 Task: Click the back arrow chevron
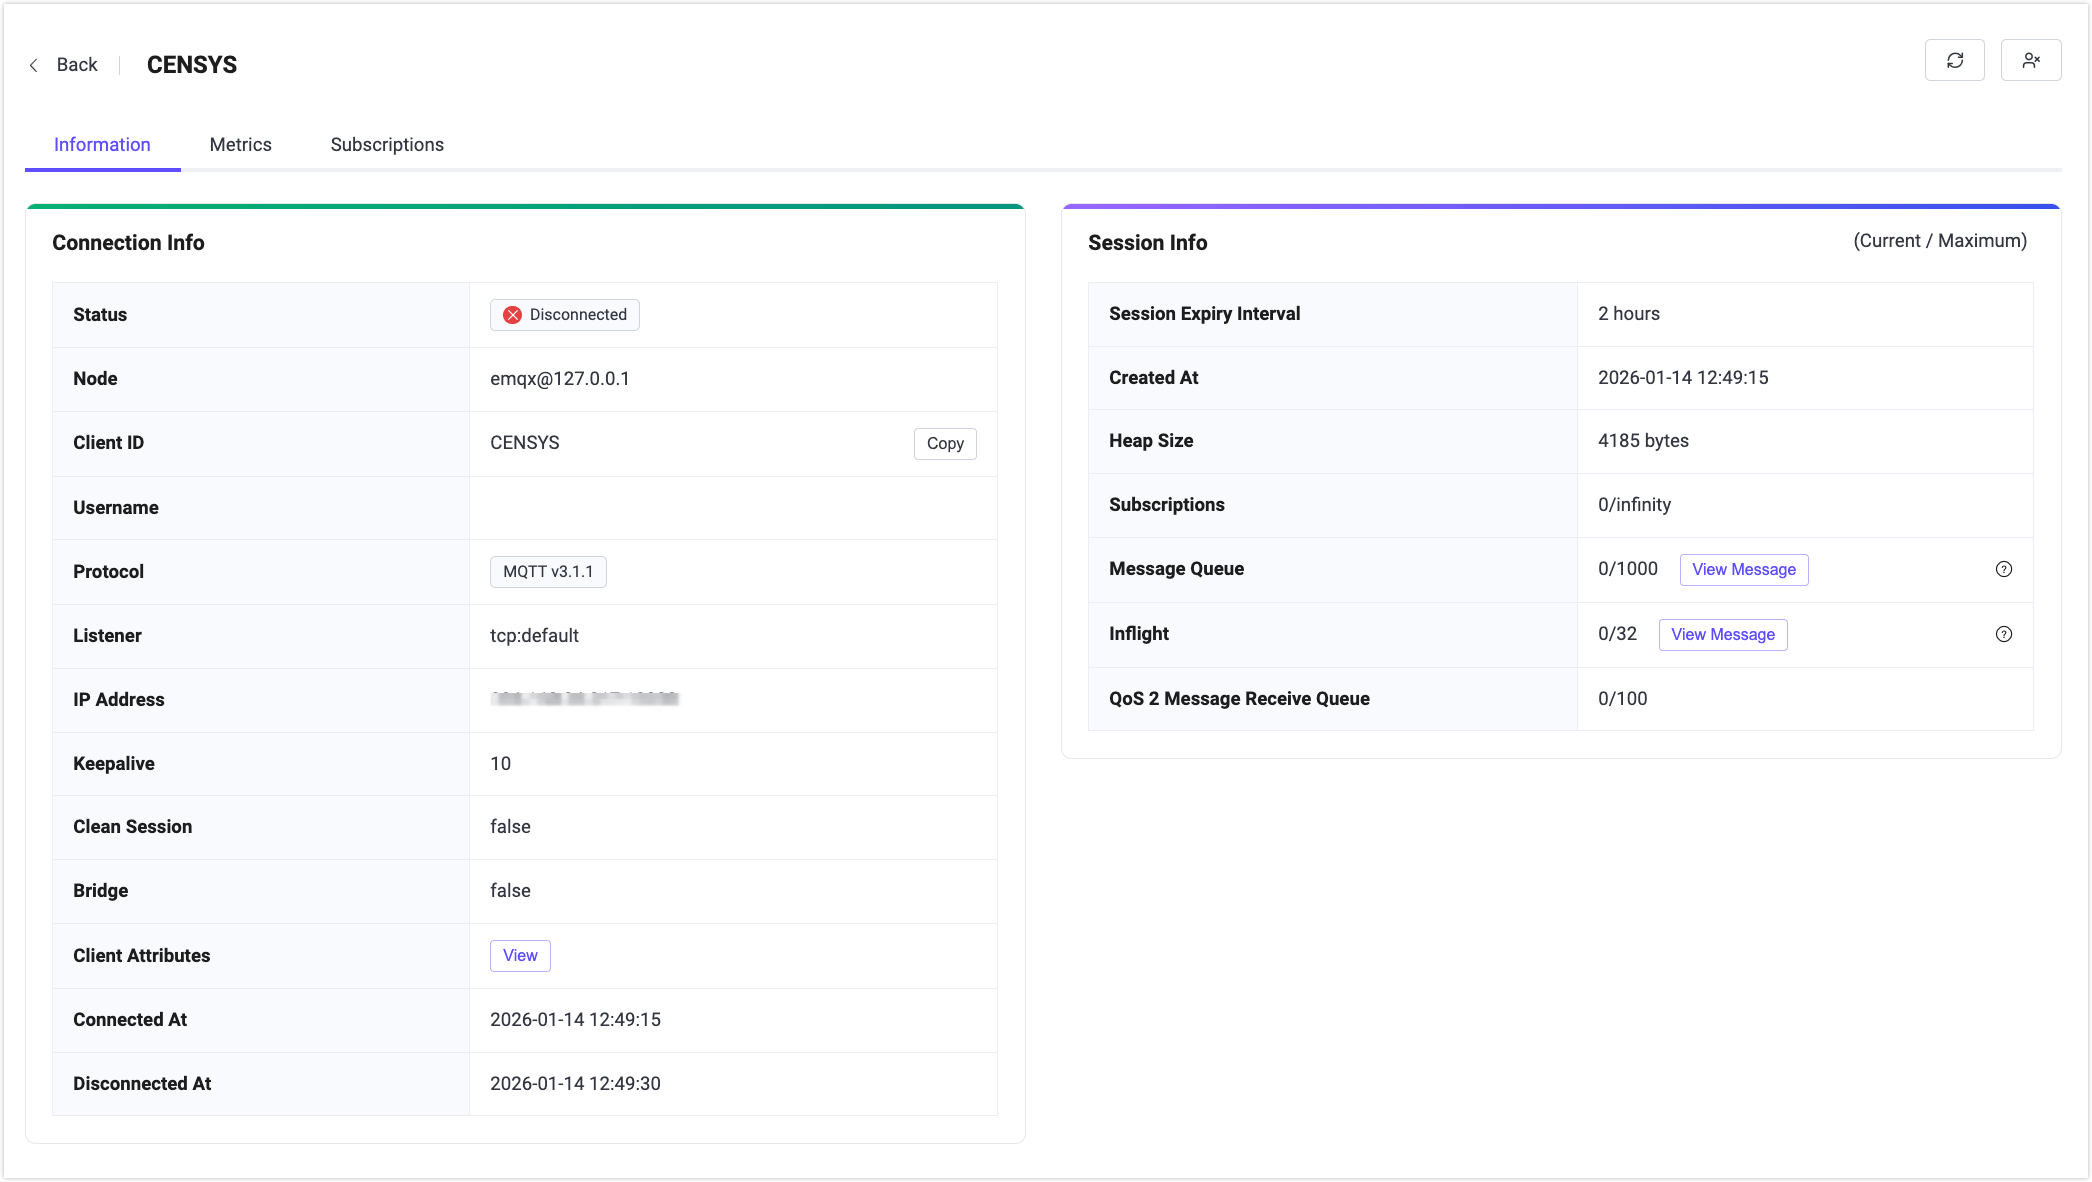(34, 65)
